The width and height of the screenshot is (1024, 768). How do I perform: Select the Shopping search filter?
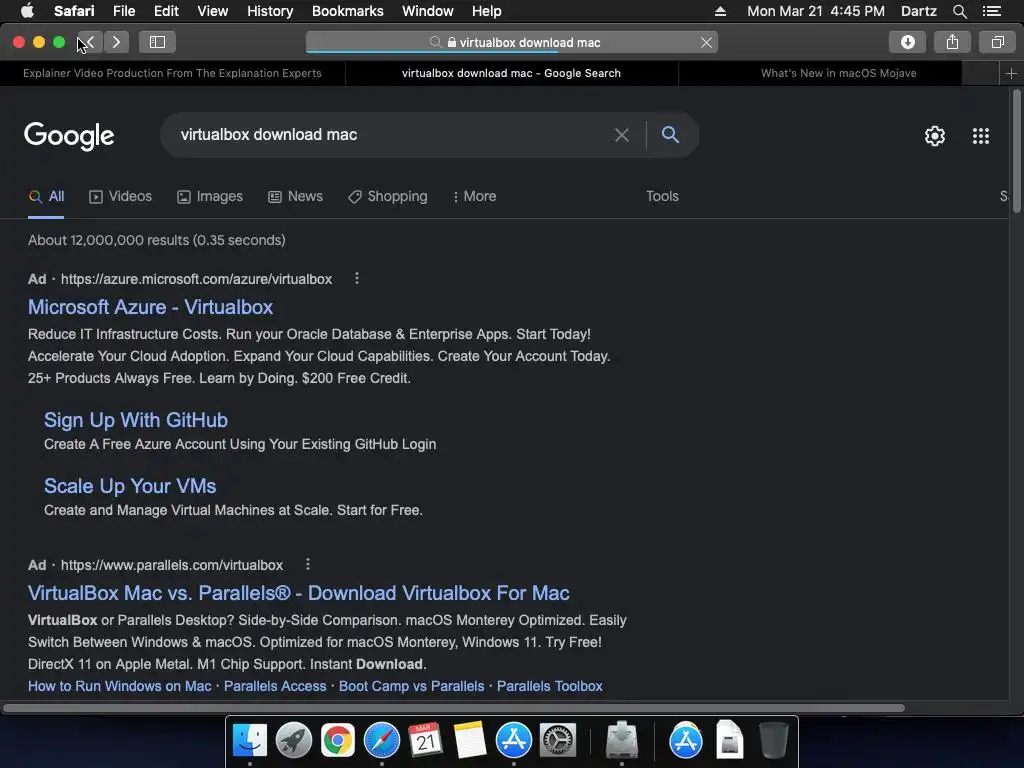pyautogui.click(x=388, y=197)
